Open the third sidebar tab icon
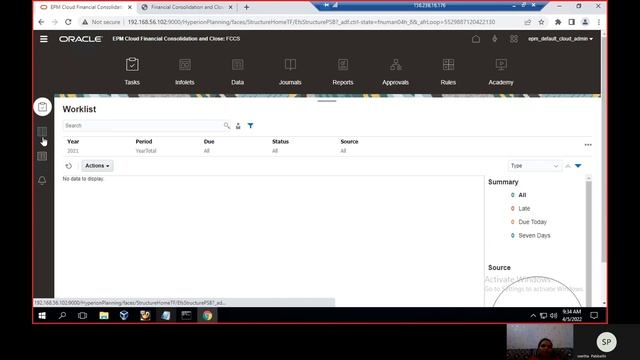The height and width of the screenshot is (360, 640). click(42, 156)
